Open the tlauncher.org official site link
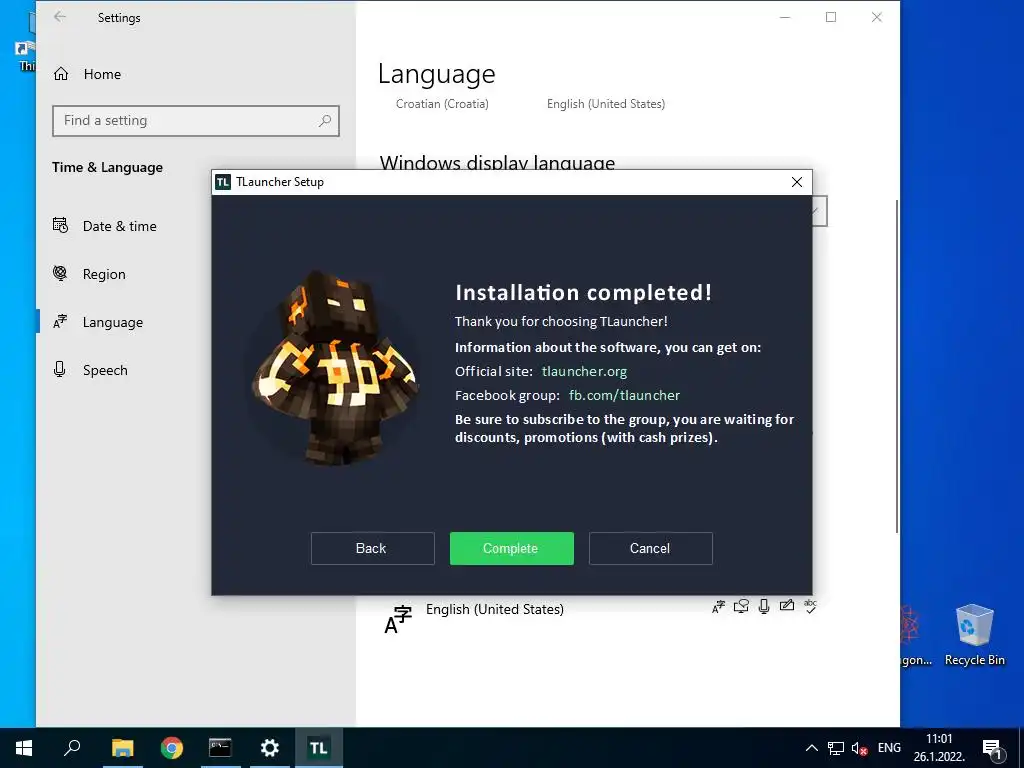Image resolution: width=1024 pixels, height=768 pixels. (584, 372)
